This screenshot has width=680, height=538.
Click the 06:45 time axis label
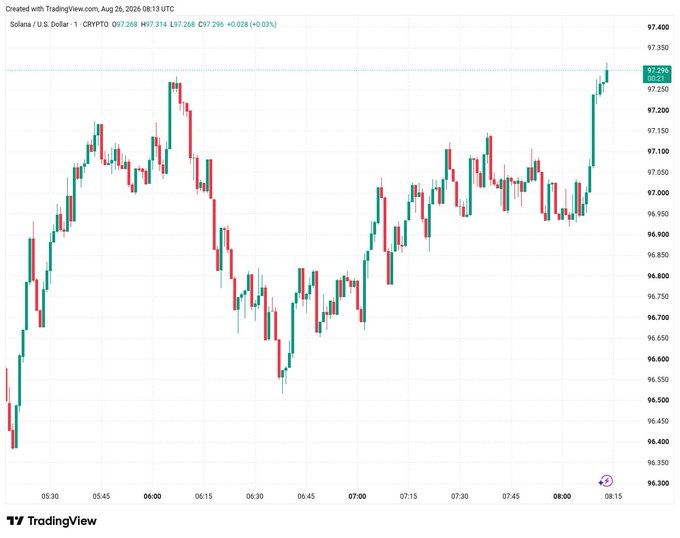coord(306,496)
